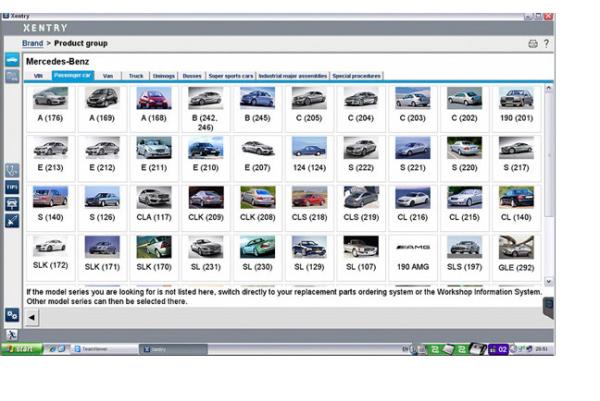Select the CLK (208) model series

click(258, 208)
